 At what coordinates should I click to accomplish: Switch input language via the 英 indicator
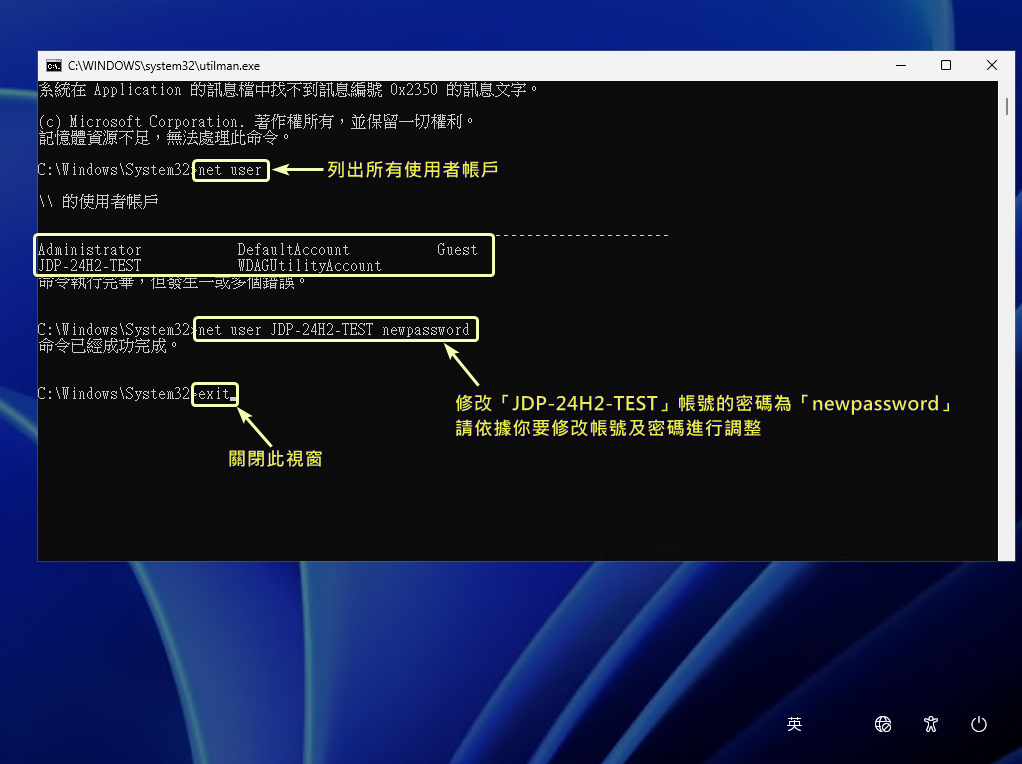click(794, 724)
